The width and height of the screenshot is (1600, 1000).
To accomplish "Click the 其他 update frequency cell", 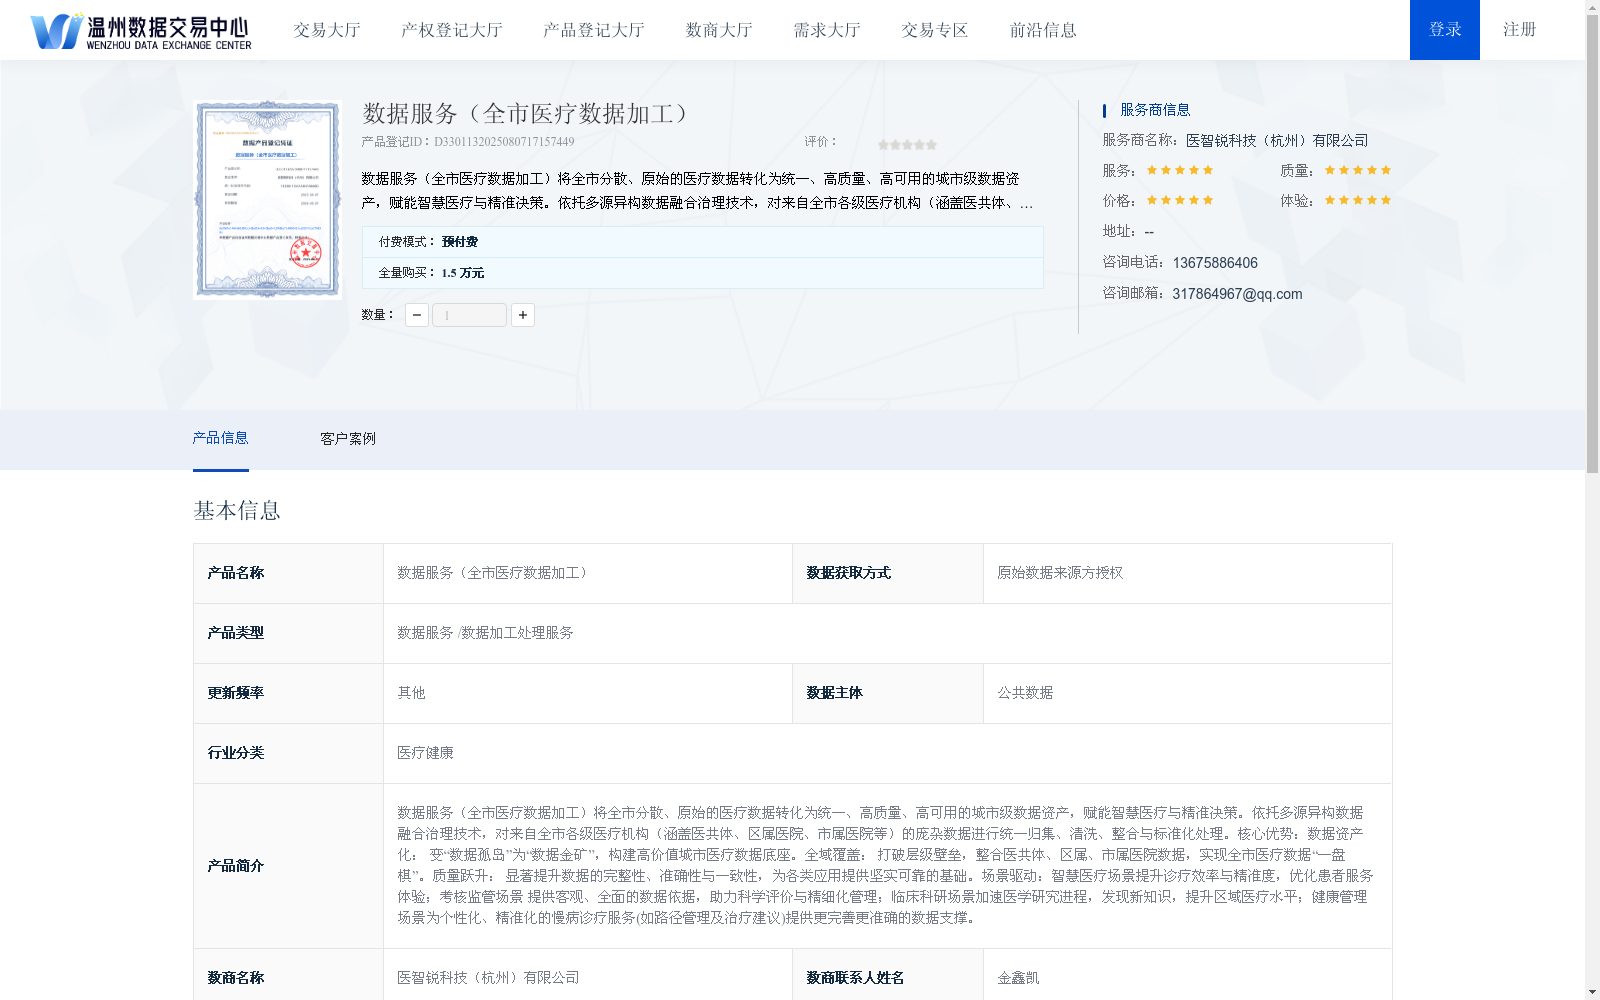I will click(x=588, y=693).
